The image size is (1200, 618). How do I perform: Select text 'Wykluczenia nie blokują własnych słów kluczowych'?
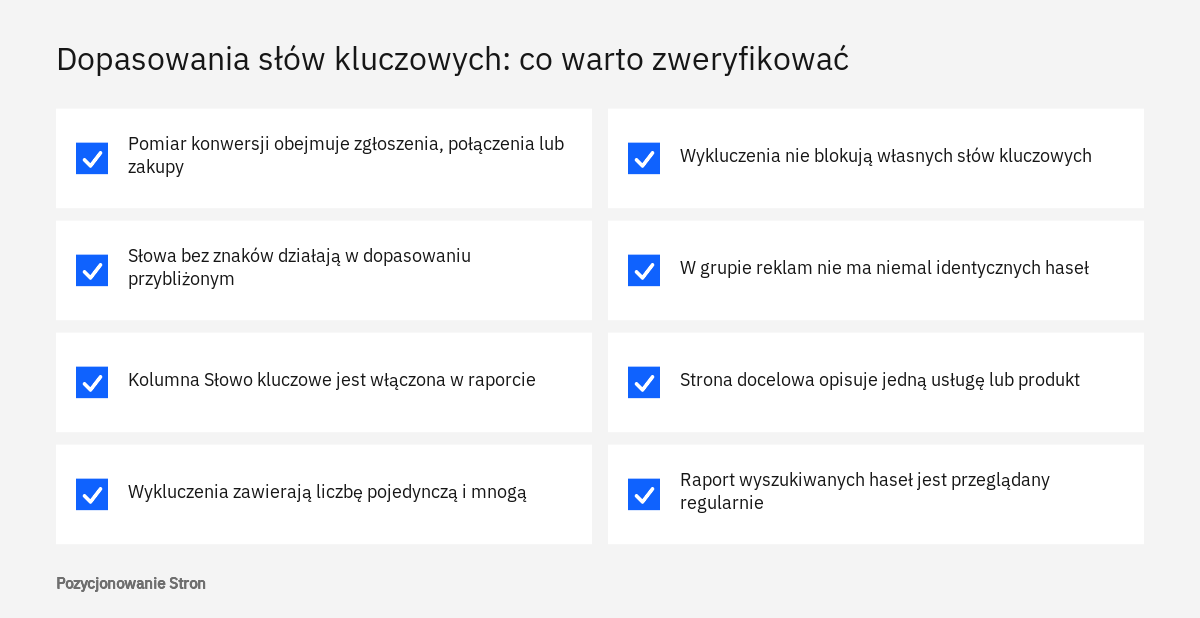pos(886,156)
